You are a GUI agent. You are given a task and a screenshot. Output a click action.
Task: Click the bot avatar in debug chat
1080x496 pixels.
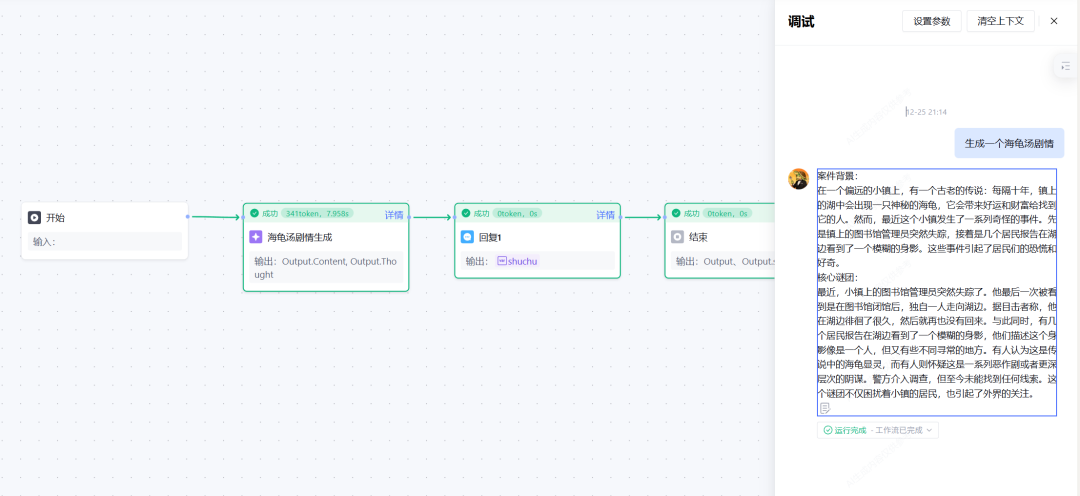[799, 179]
